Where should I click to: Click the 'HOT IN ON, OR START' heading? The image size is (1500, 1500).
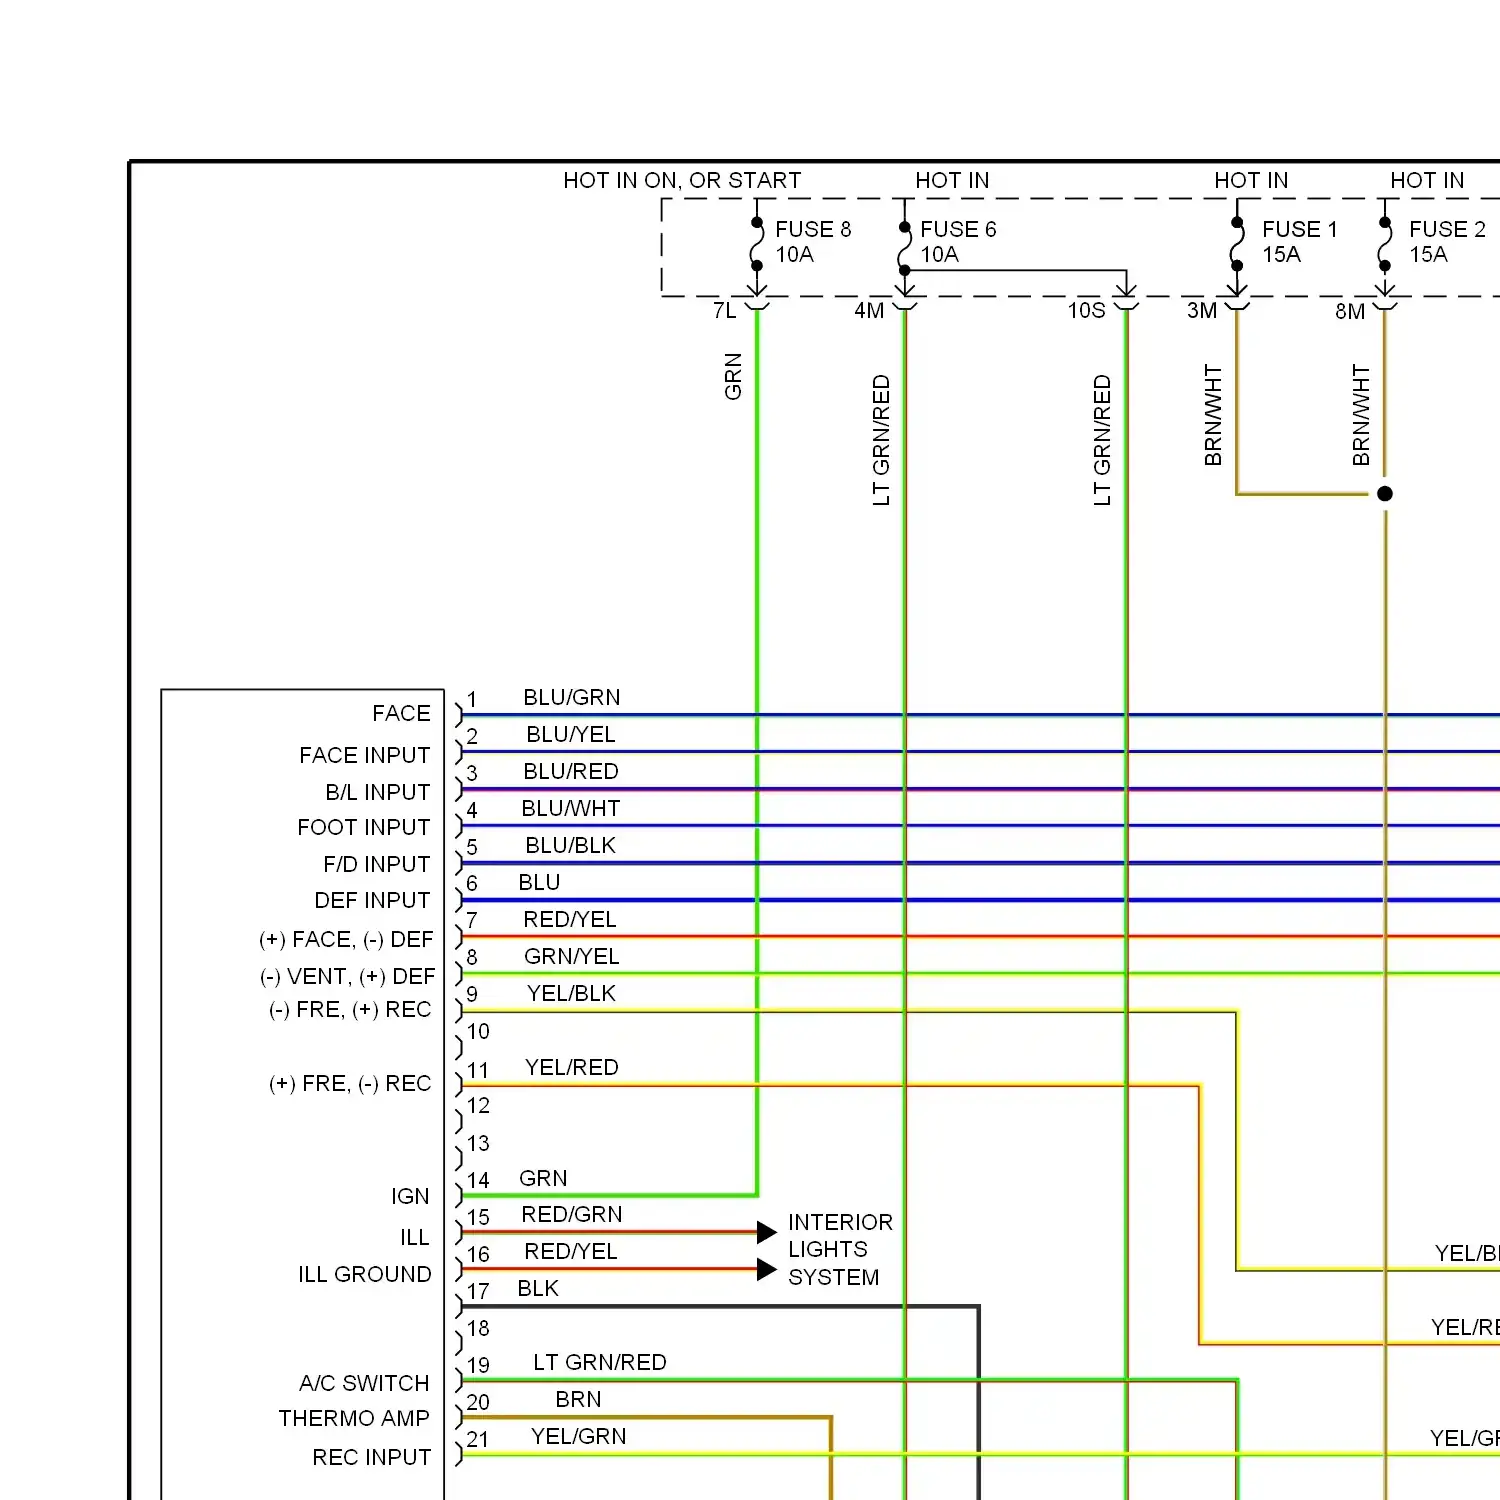click(682, 181)
